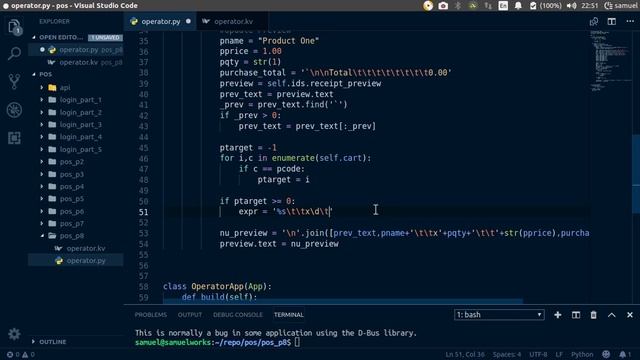This screenshot has height=360, width=640.
Task: Open notifications bell in status bar
Action: [x=624, y=354]
